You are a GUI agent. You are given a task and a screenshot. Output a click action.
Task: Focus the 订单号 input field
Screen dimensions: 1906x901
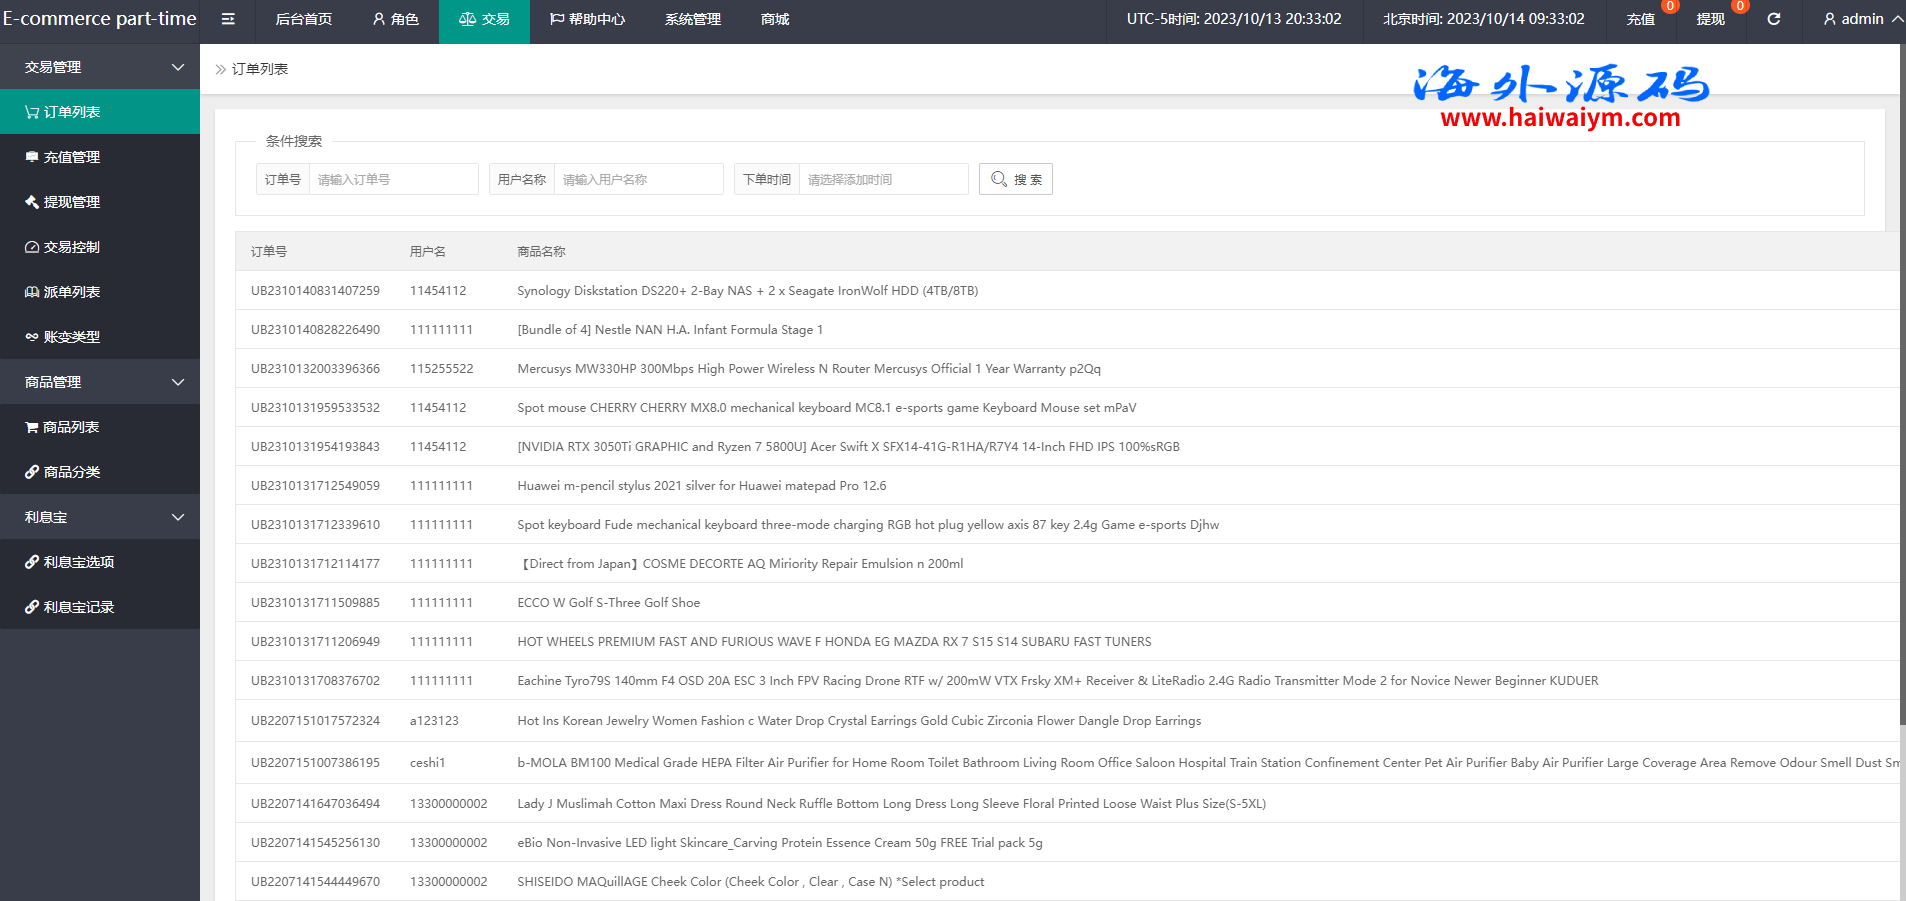[x=393, y=179]
